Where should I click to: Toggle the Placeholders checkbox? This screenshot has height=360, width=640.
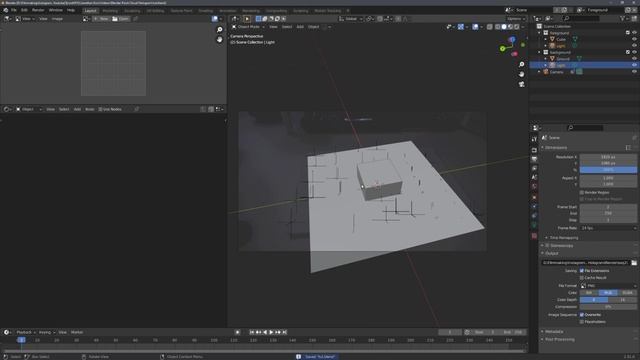tap(582, 322)
